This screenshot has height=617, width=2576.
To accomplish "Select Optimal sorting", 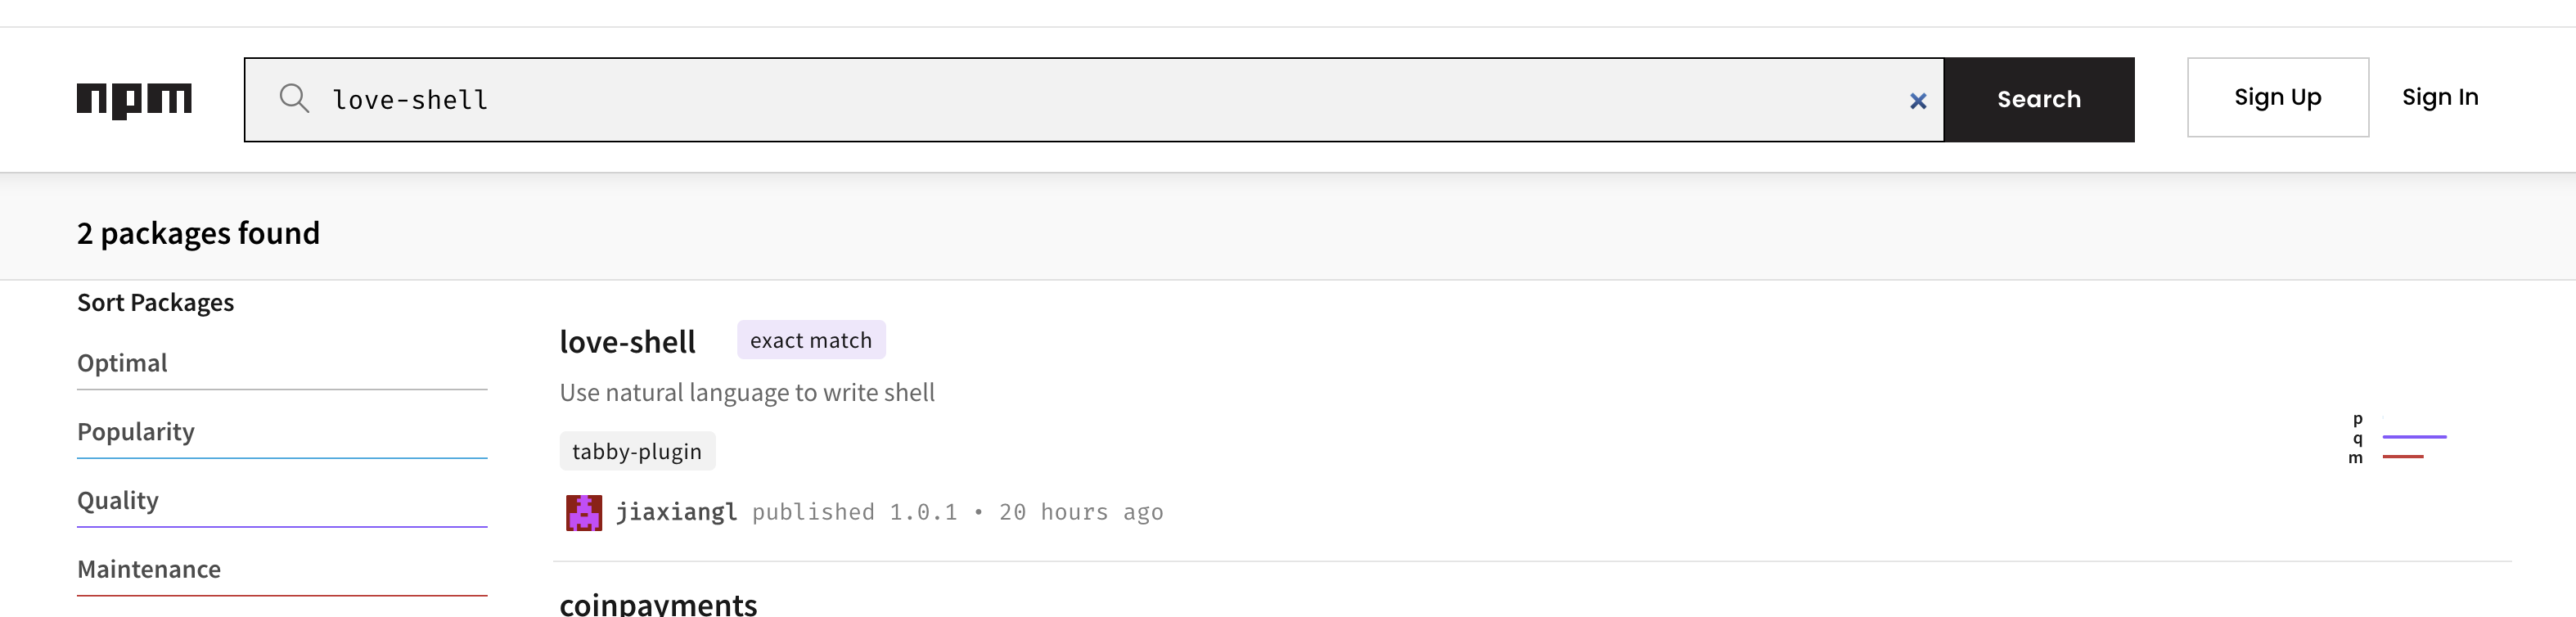I will 122,363.
